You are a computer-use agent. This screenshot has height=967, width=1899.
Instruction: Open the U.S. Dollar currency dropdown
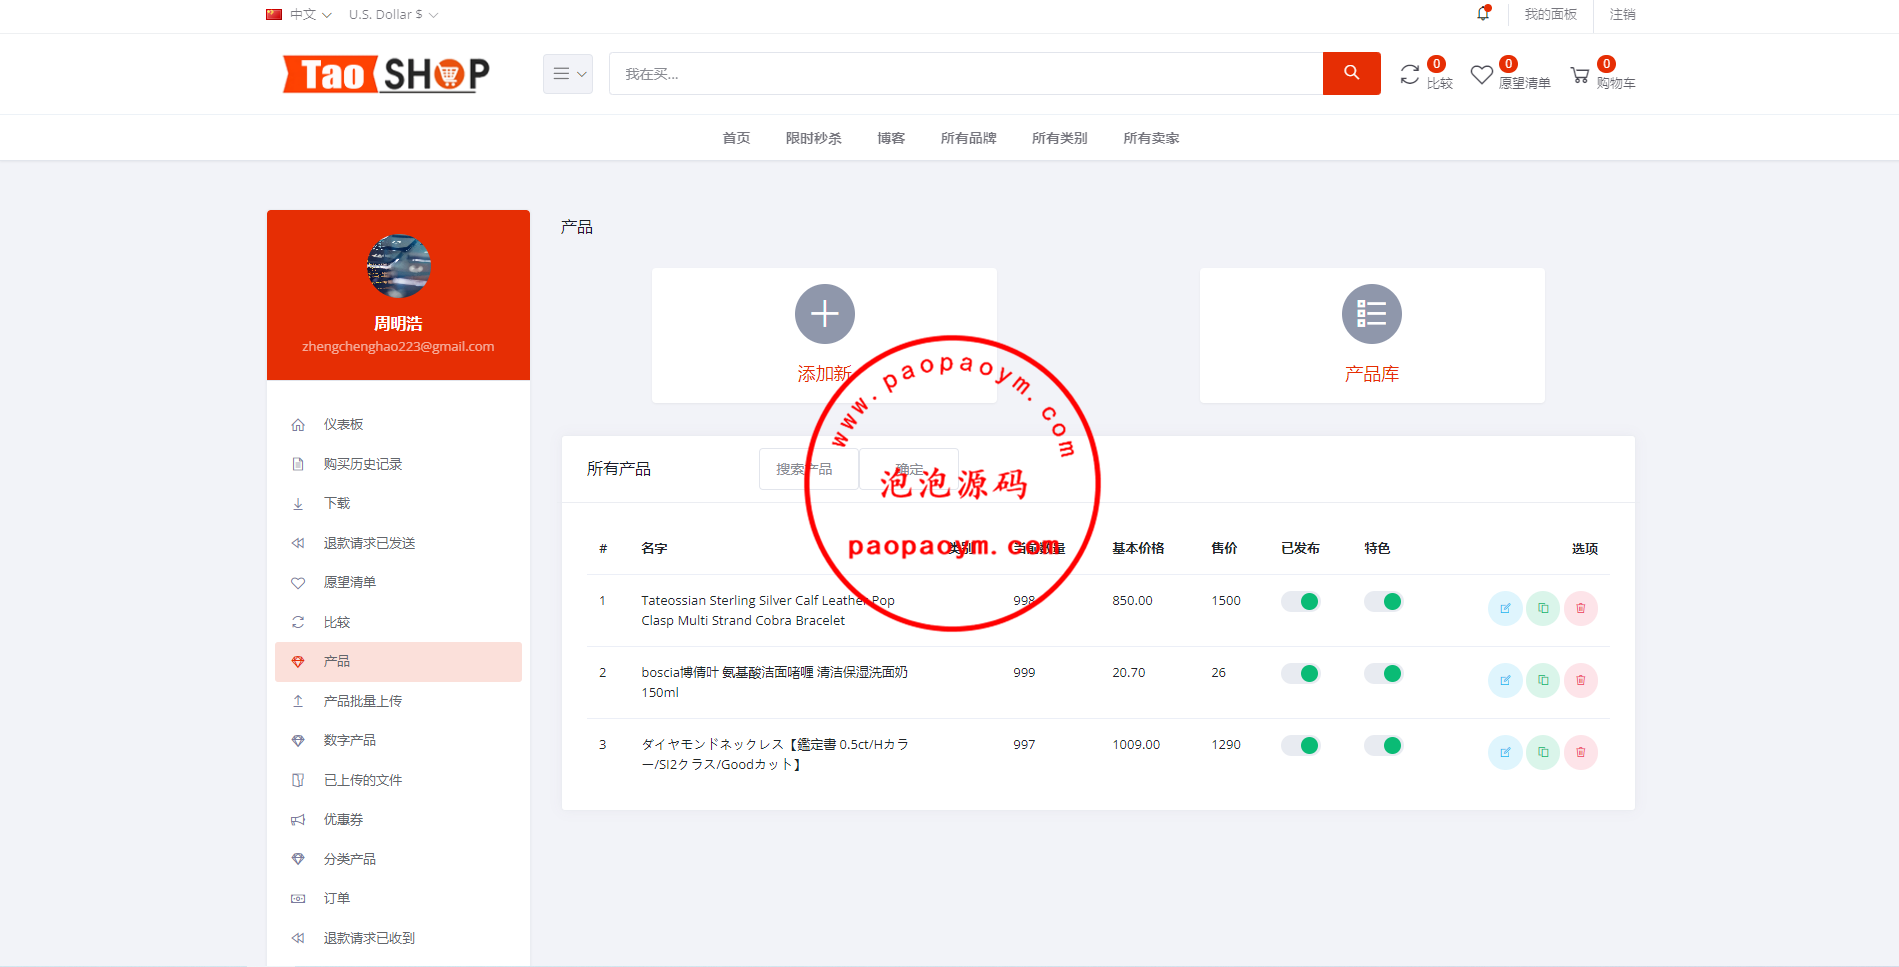click(393, 14)
